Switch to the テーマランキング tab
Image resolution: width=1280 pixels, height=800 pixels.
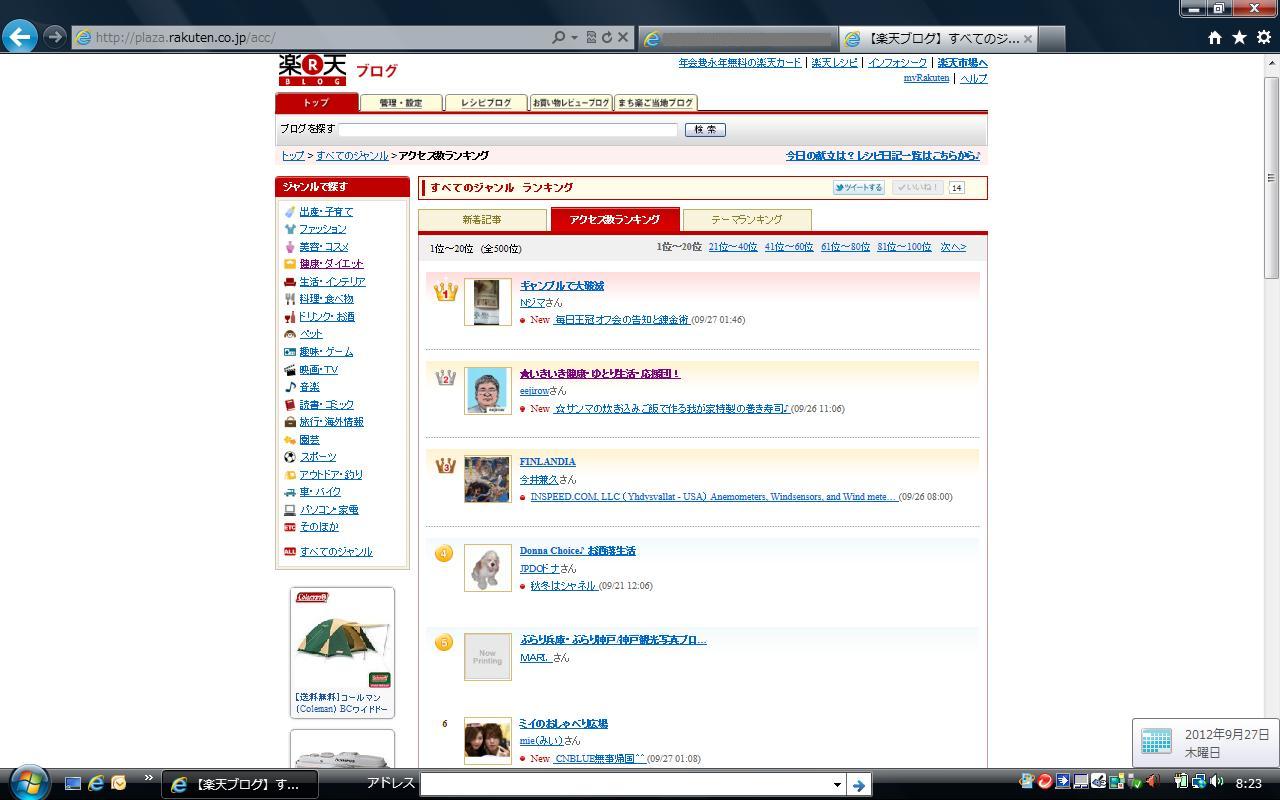coord(746,219)
